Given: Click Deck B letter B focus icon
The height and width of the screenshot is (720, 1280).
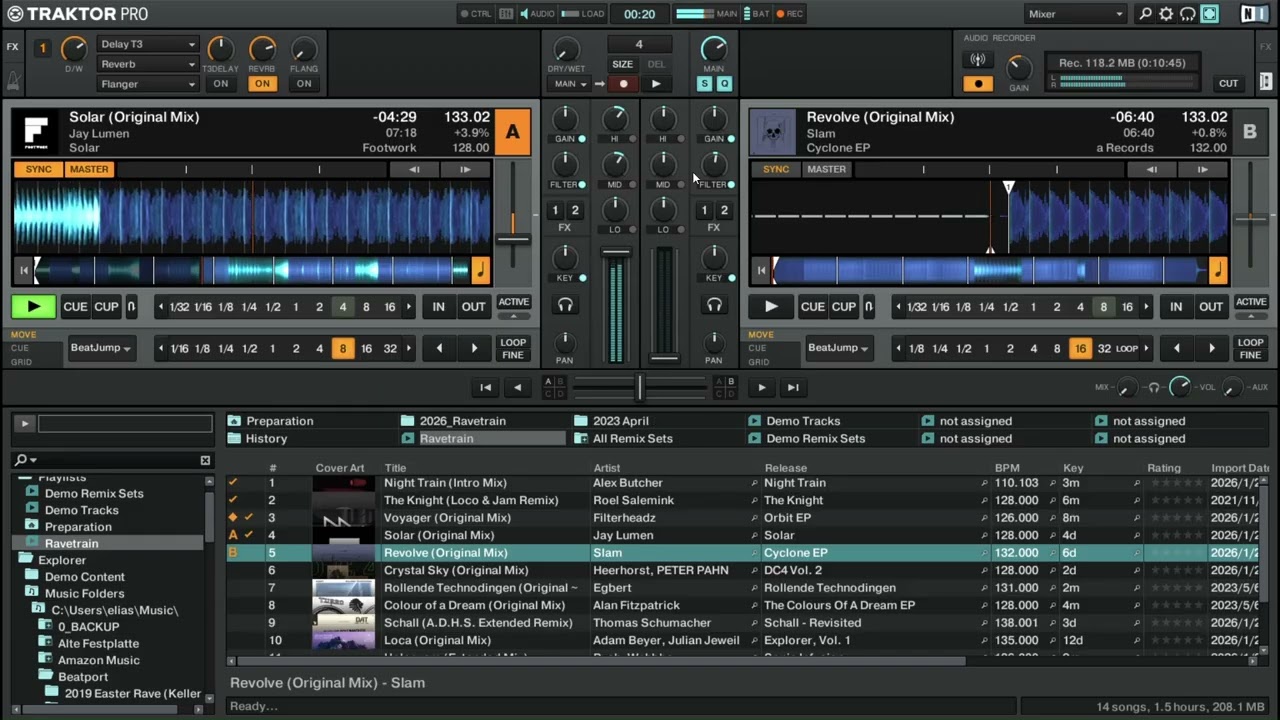Looking at the screenshot, I should 1250,132.
